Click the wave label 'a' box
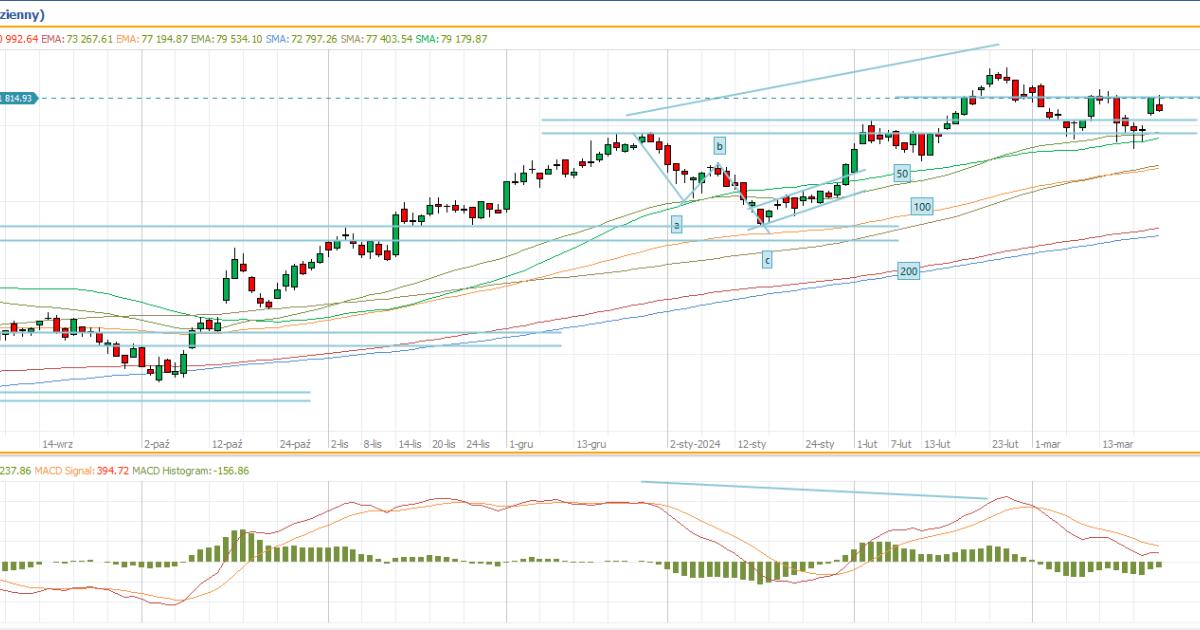This screenshot has height=630, width=1200. 677,226
